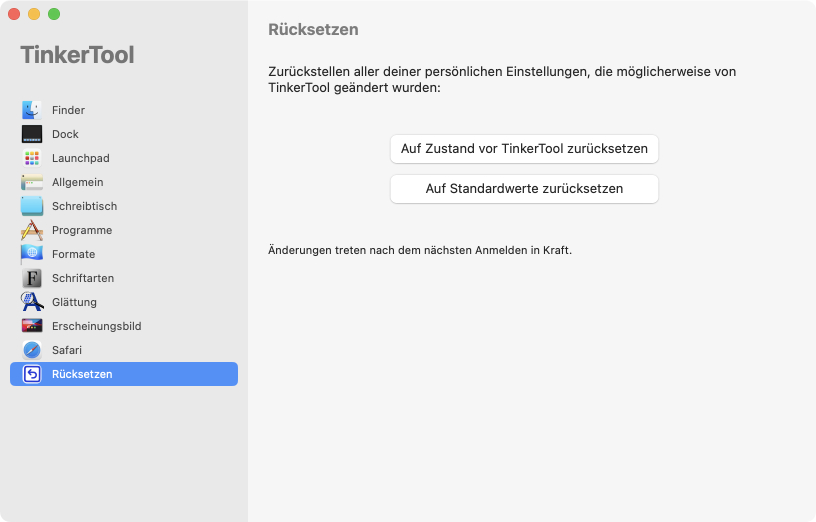Viewport: 816px width, 522px height.
Task: Click the green full-screen window button
Action: (x=54, y=14)
